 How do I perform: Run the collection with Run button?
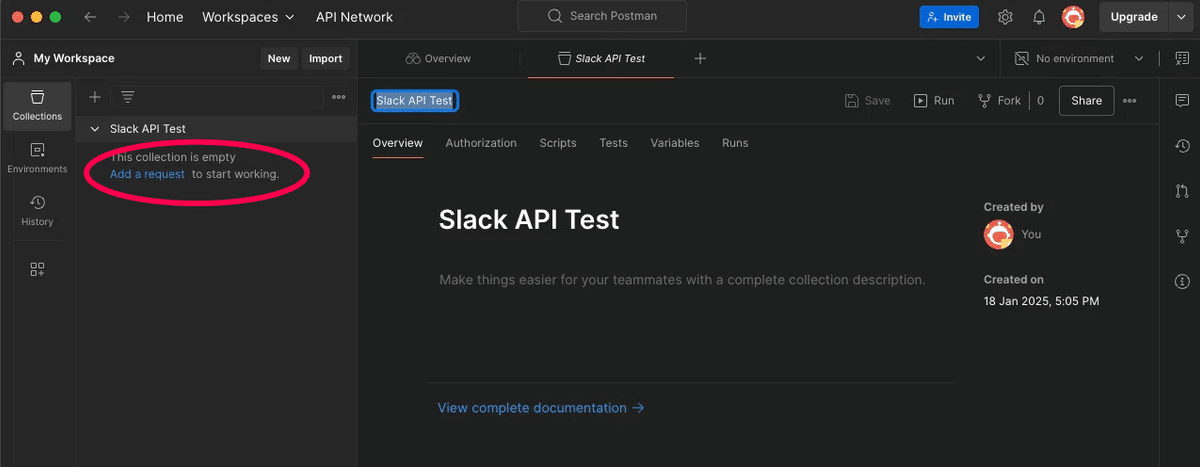(x=933, y=101)
